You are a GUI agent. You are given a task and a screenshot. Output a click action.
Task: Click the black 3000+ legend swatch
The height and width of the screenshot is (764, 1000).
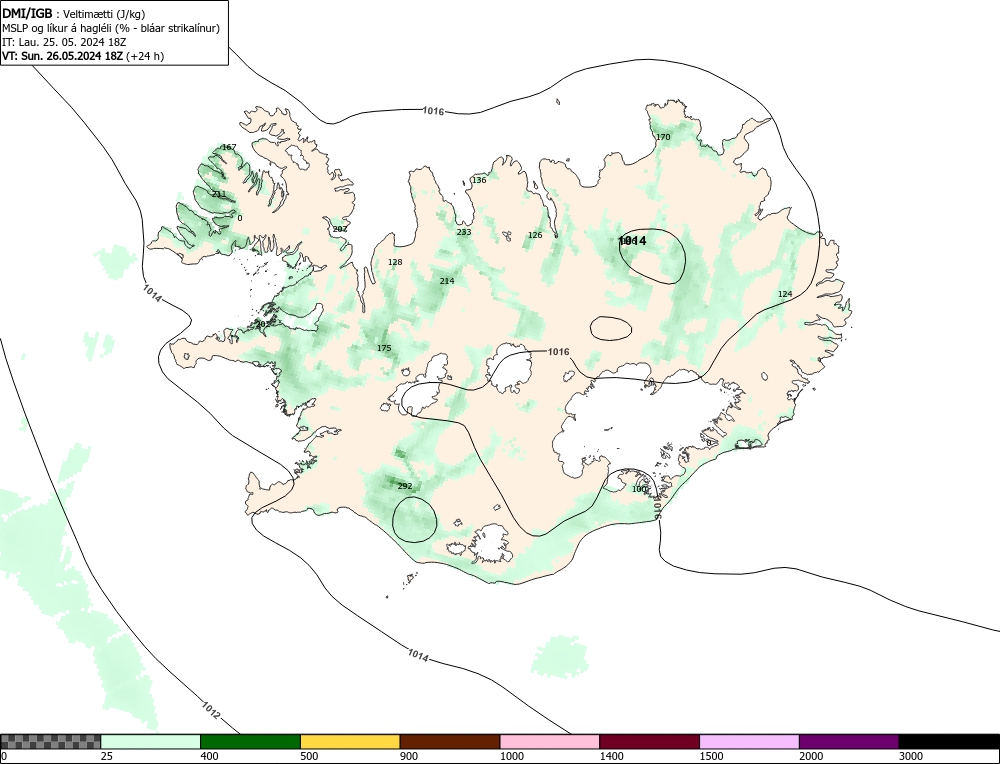(x=949, y=741)
